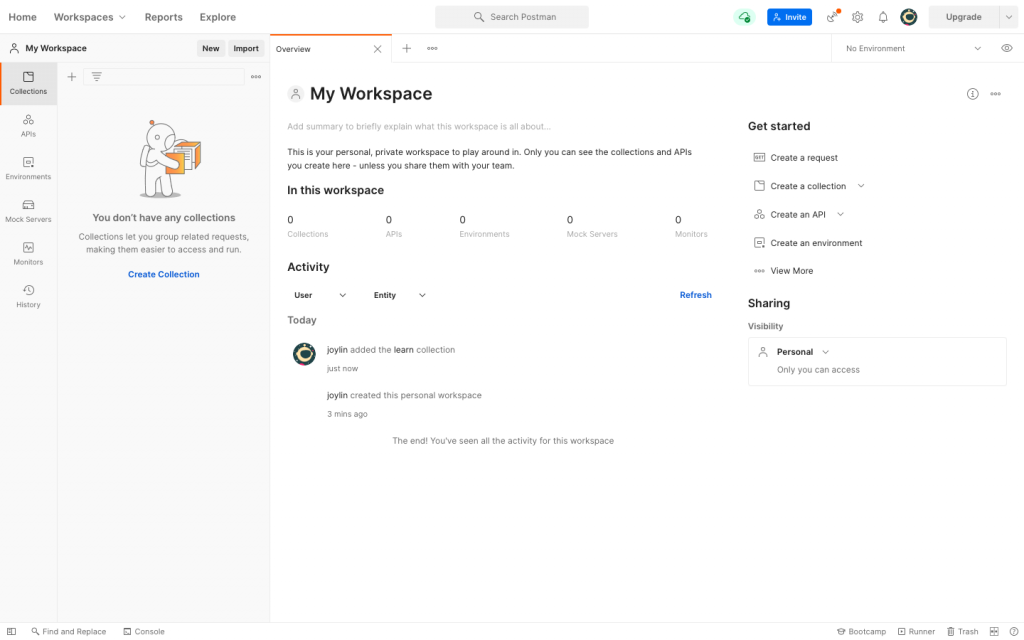Click the Collections count in workspace stats
This screenshot has height=640, width=1024.
tap(308, 226)
